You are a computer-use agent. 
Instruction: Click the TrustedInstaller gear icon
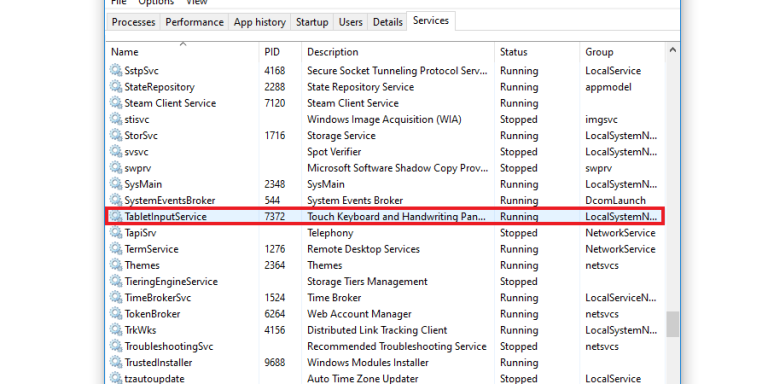pyautogui.click(x=116, y=362)
